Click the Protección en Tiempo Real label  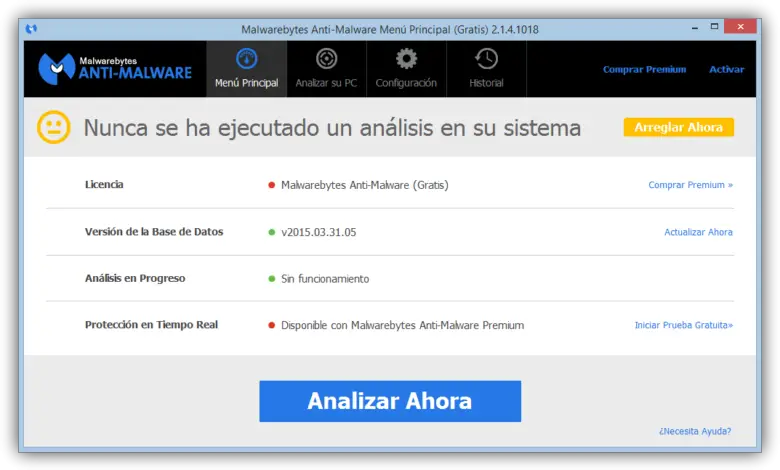(x=151, y=325)
